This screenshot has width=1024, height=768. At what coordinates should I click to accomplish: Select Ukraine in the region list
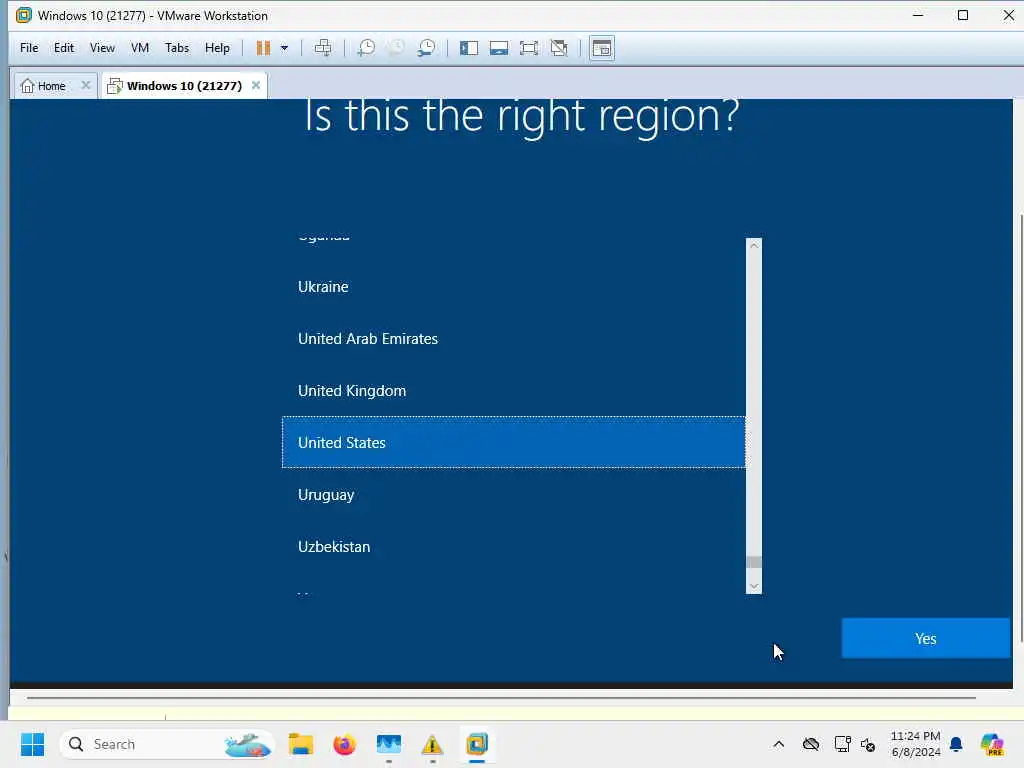[513, 287]
